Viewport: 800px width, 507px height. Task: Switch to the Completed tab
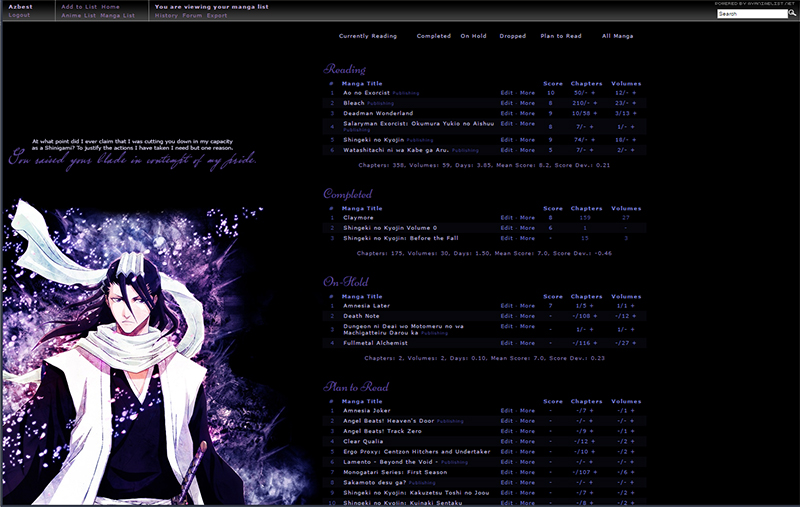point(433,36)
